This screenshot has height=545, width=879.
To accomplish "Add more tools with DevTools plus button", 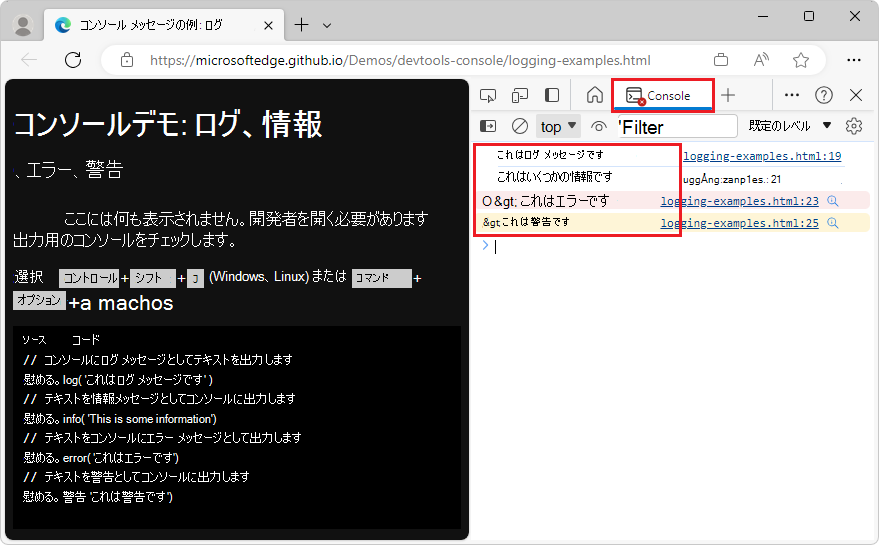I will click(x=728, y=95).
